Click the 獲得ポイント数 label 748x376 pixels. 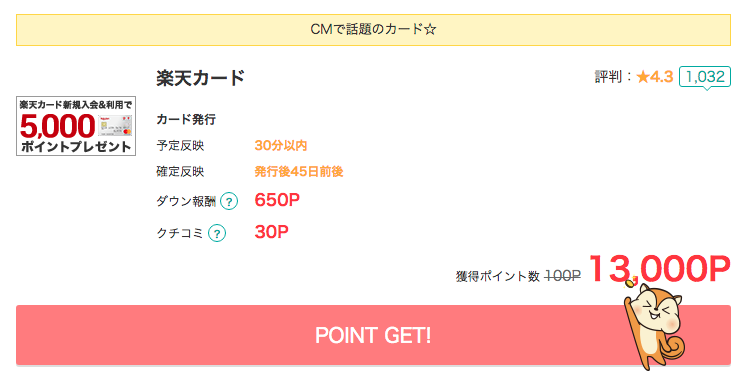[x=498, y=276]
